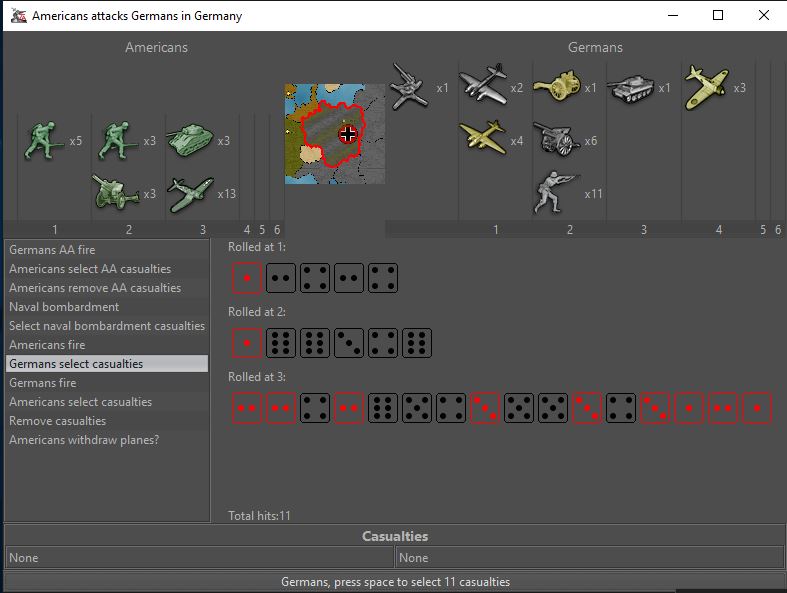Click the 'Americans' heading
The image size is (787, 593).
point(157,47)
